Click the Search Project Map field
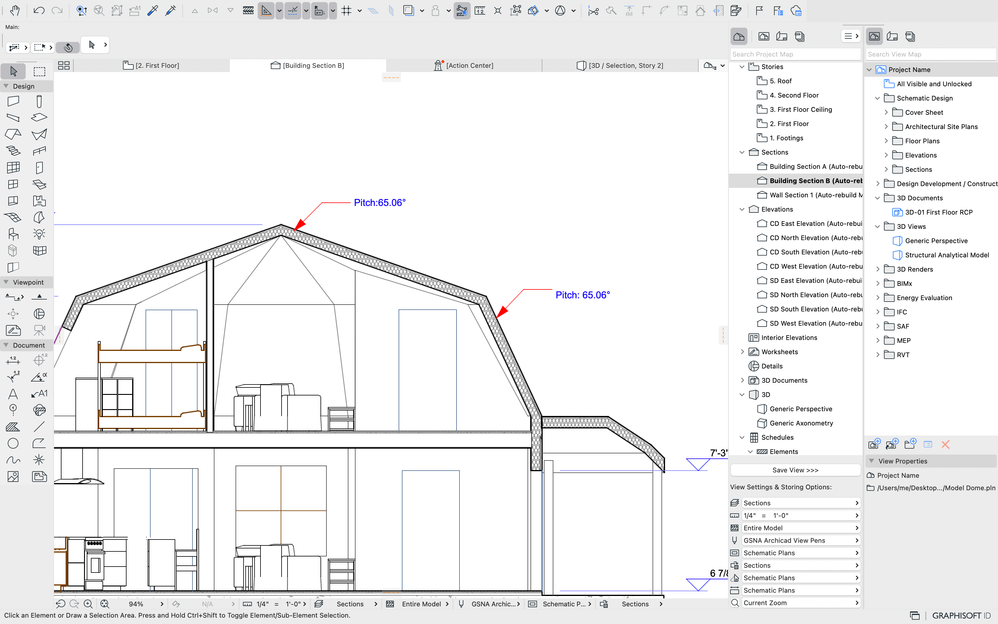The image size is (998, 624). click(x=780, y=54)
